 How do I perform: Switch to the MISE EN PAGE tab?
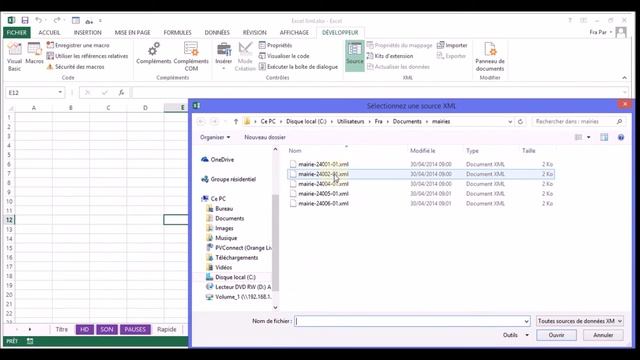click(x=133, y=32)
